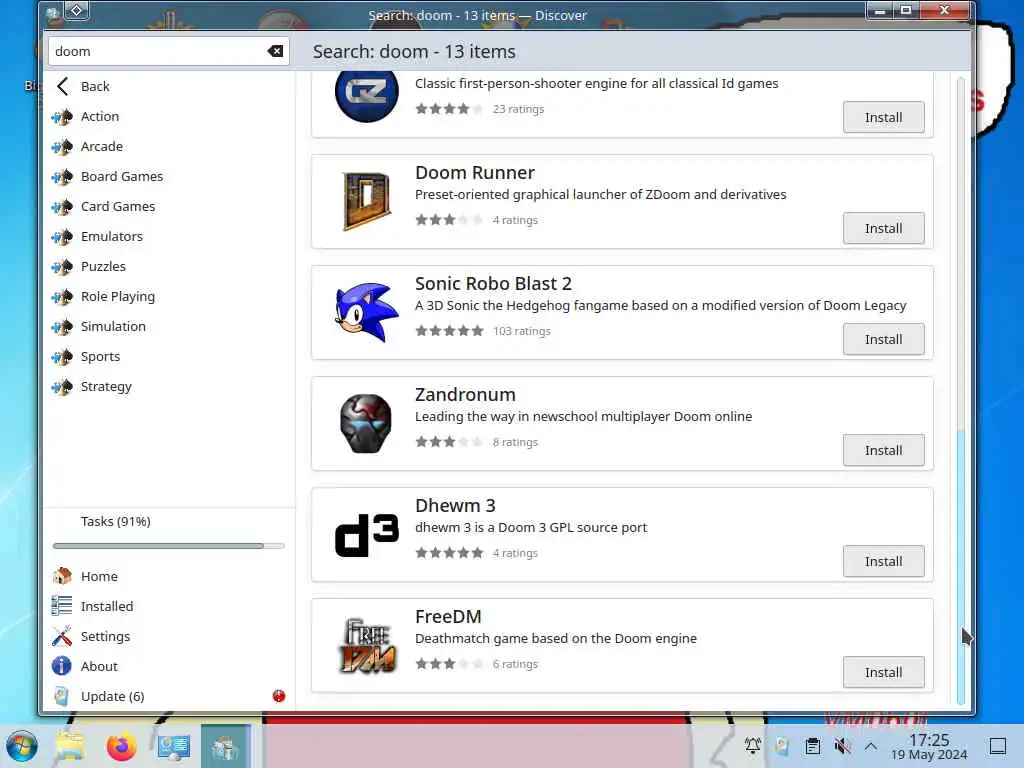
Task: Click the 103 ratings text
Action: coord(522,331)
